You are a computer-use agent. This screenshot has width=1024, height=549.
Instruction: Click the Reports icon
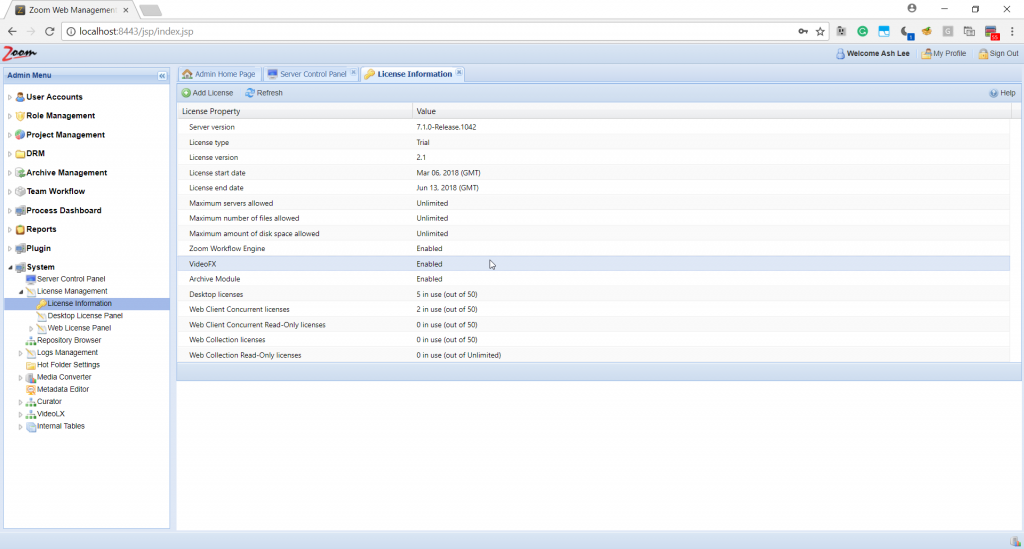point(20,229)
